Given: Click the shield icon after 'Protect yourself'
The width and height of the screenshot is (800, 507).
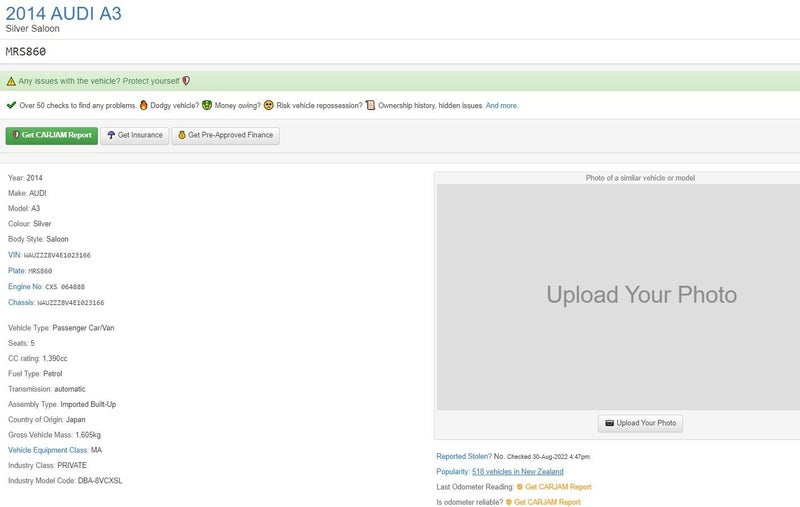Looking at the screenshot, I should [186, 81].
